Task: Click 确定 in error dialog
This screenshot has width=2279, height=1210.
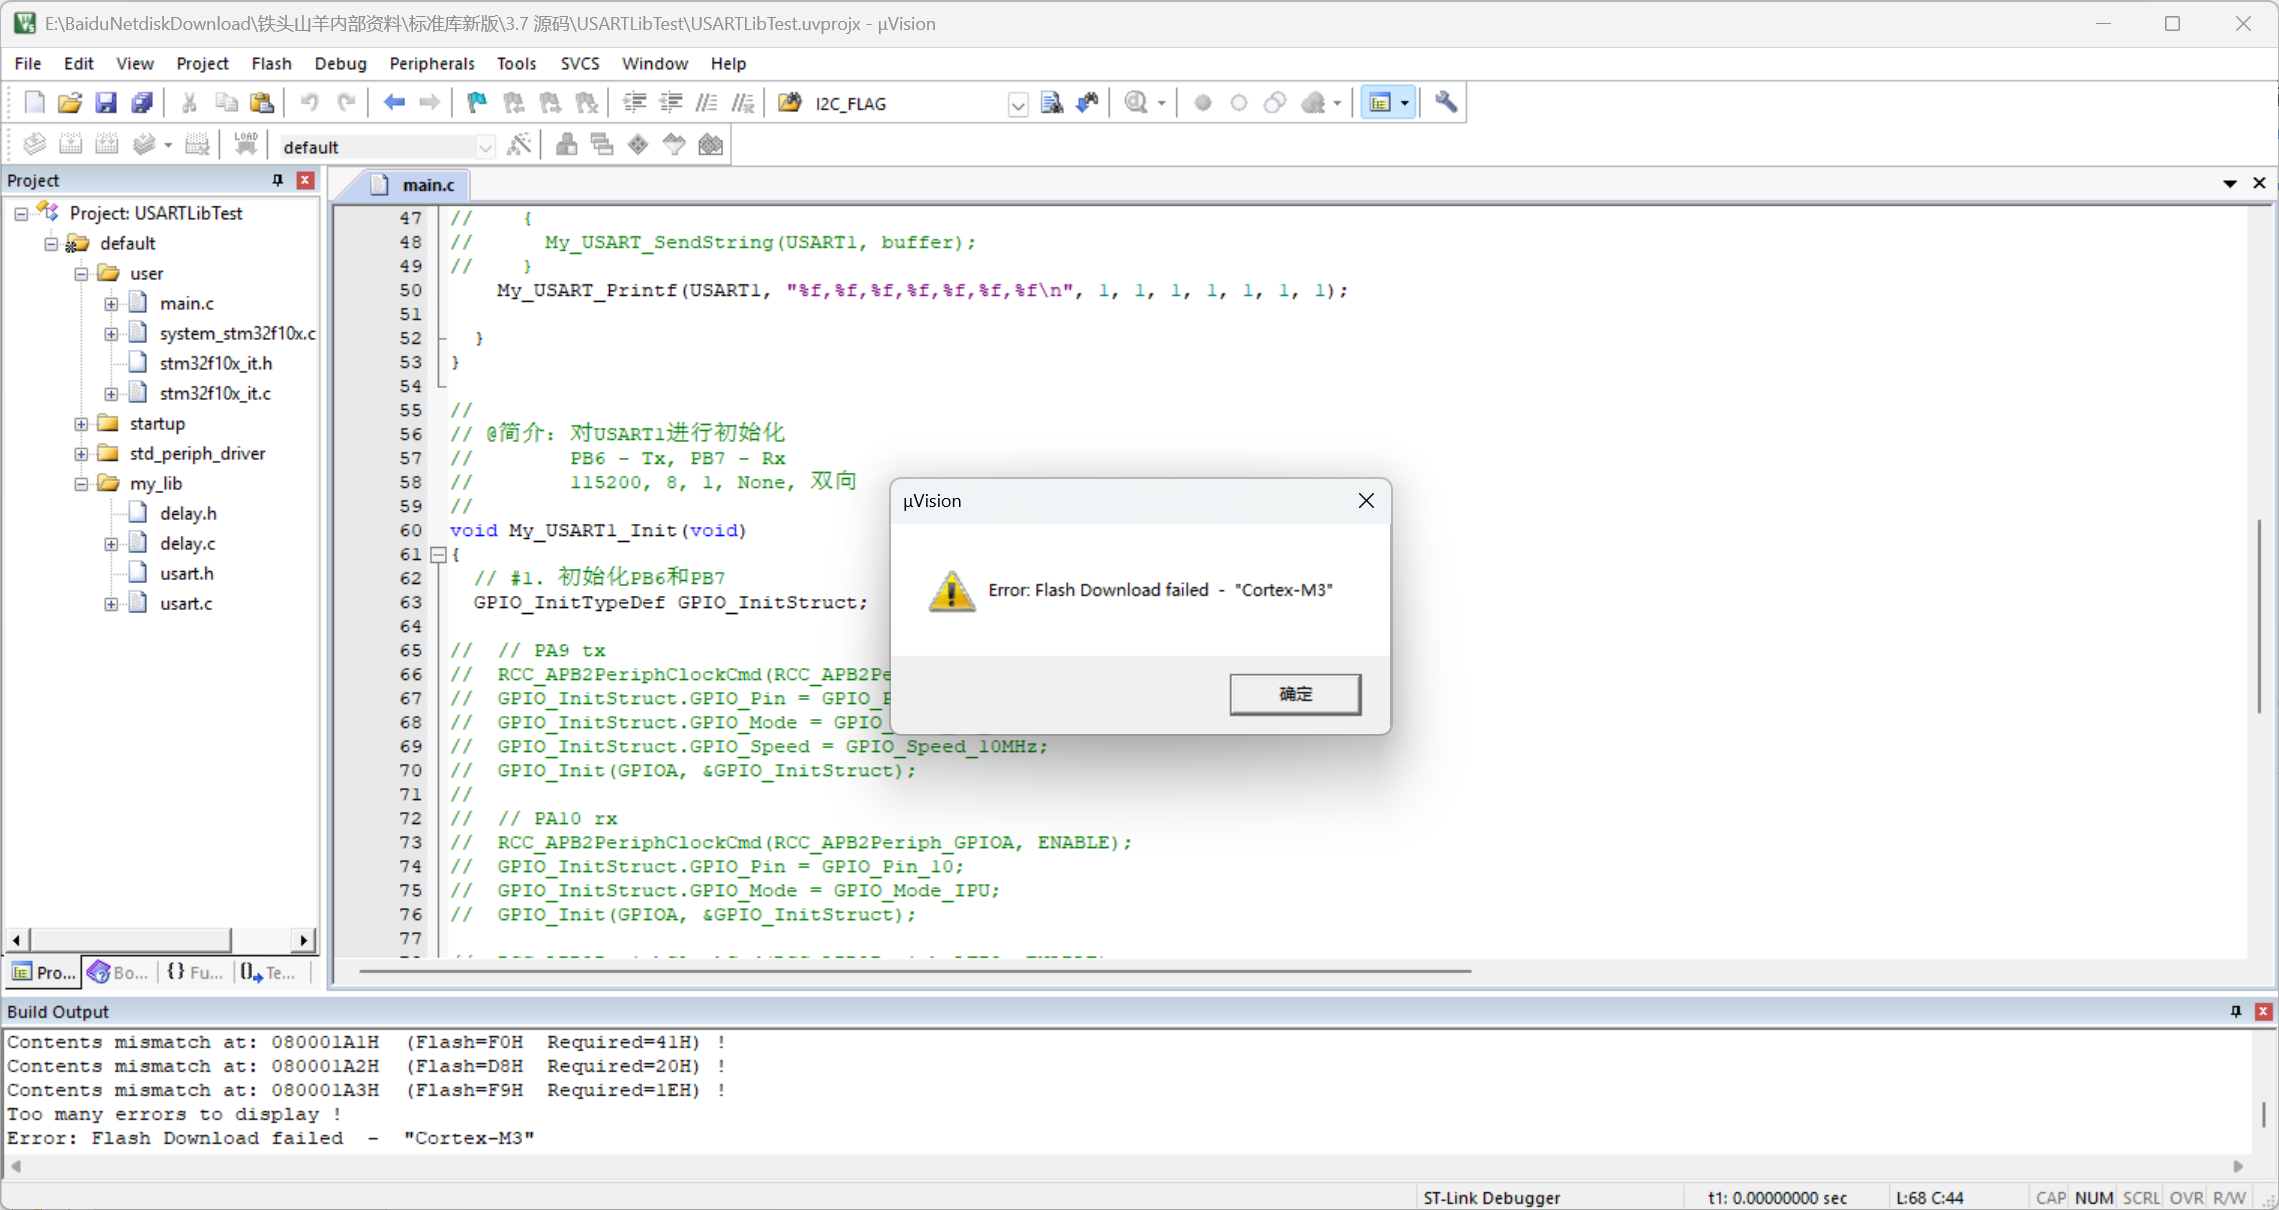Action: [x=1294, y=694]
